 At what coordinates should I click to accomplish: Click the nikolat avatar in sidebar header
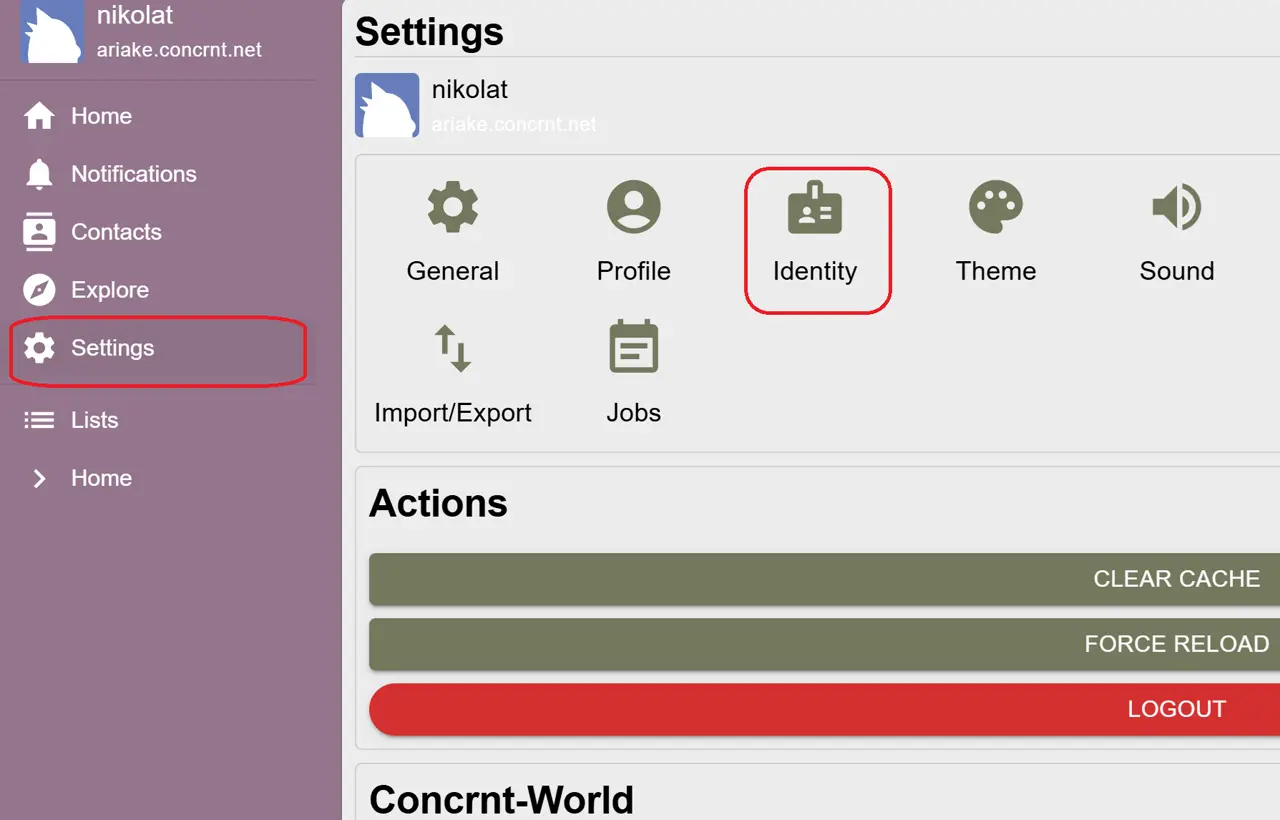52,32
